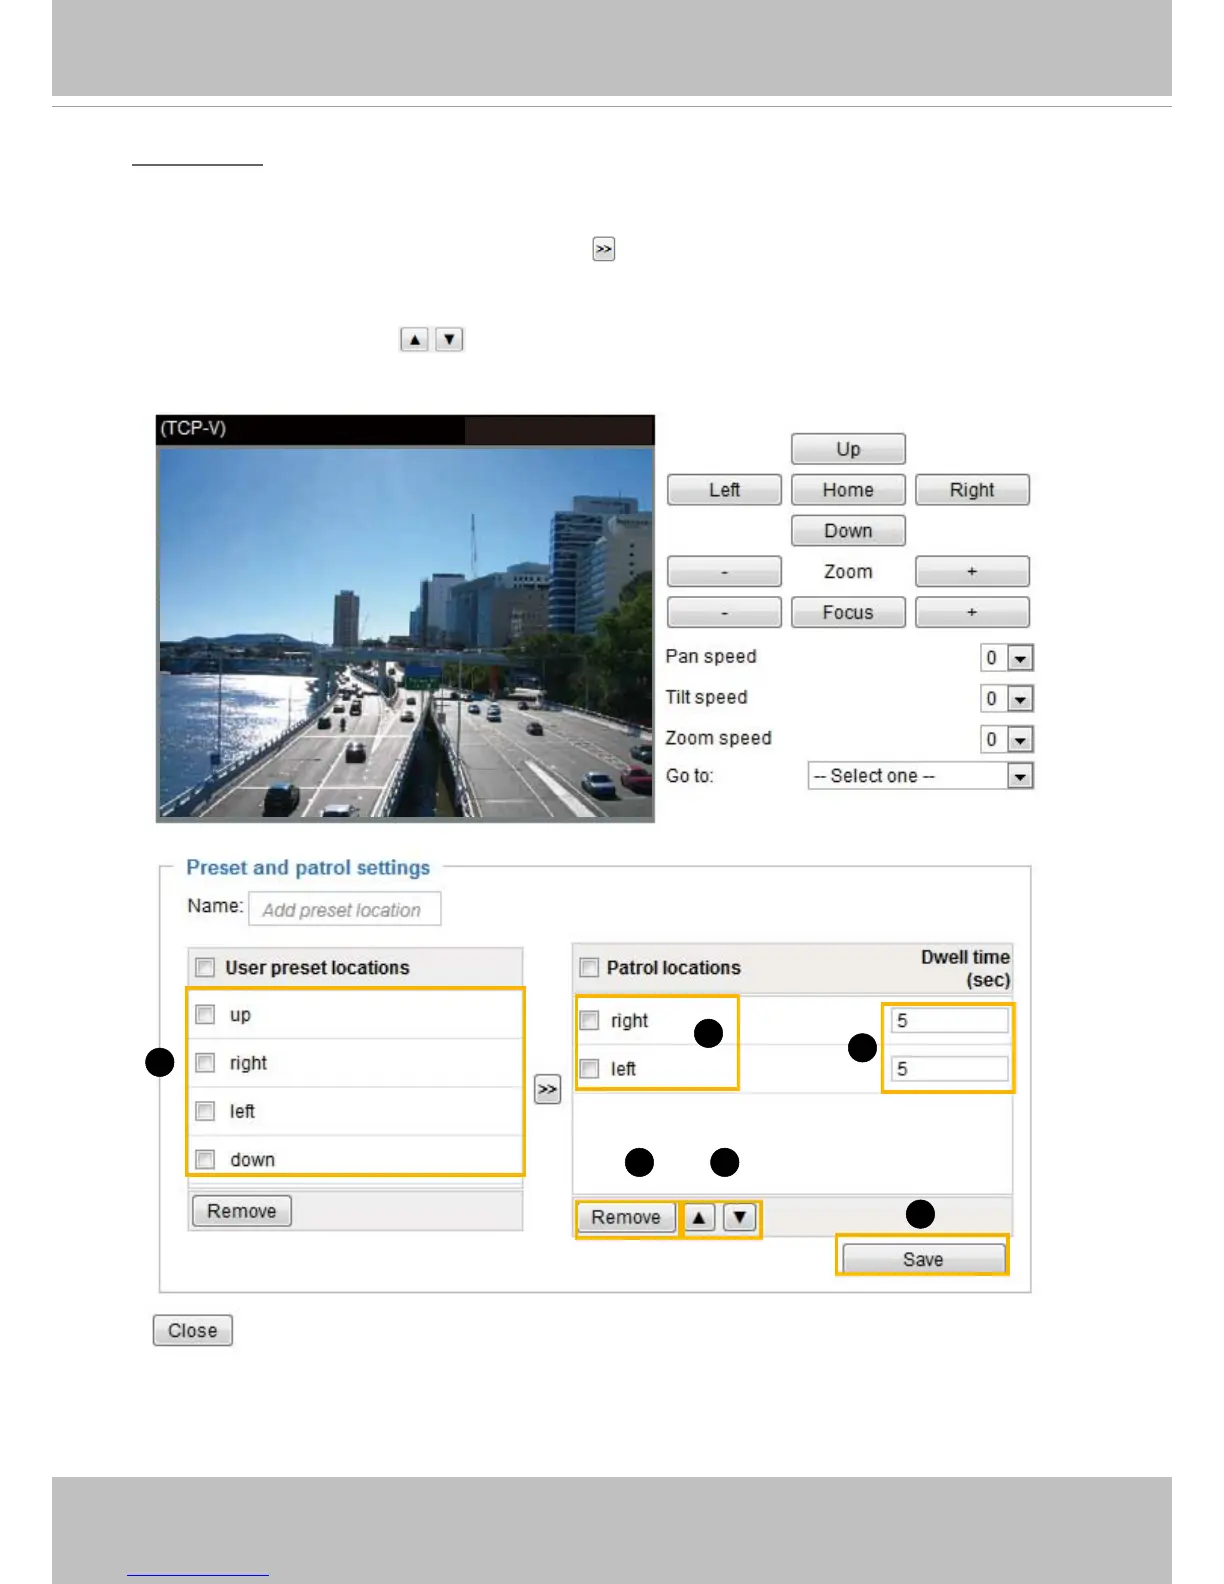Move patrol location up with arrow
The width and height of the screenshot is (1224, 1584).
pos(699,1217)
